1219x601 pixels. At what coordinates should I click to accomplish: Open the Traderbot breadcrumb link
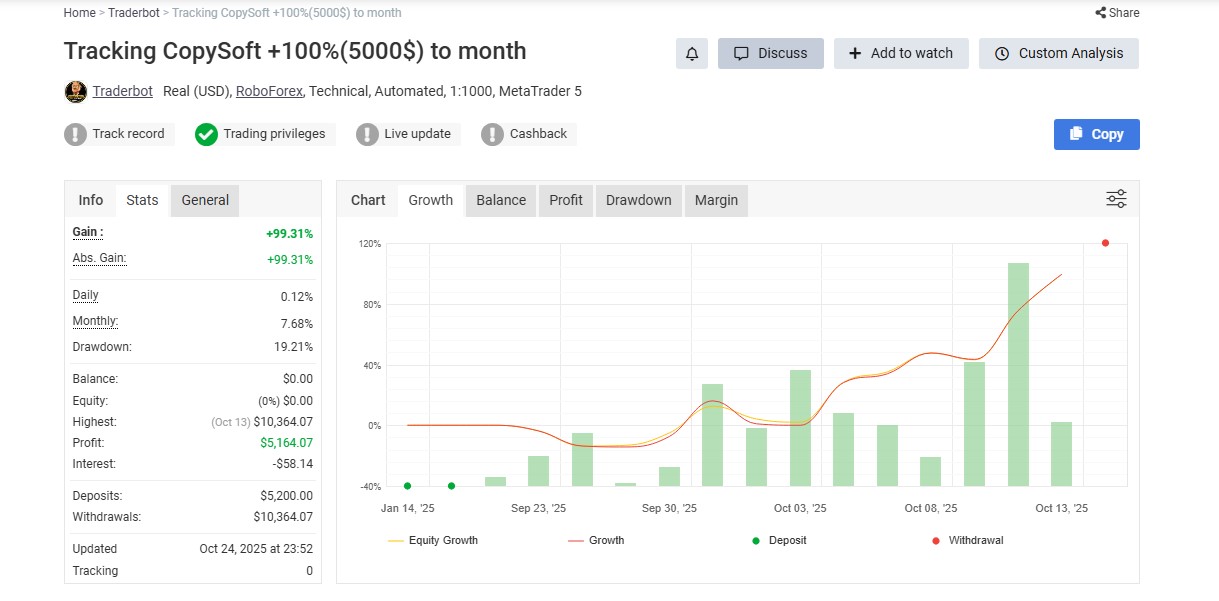pyautogui.click(x=133, y=13)
